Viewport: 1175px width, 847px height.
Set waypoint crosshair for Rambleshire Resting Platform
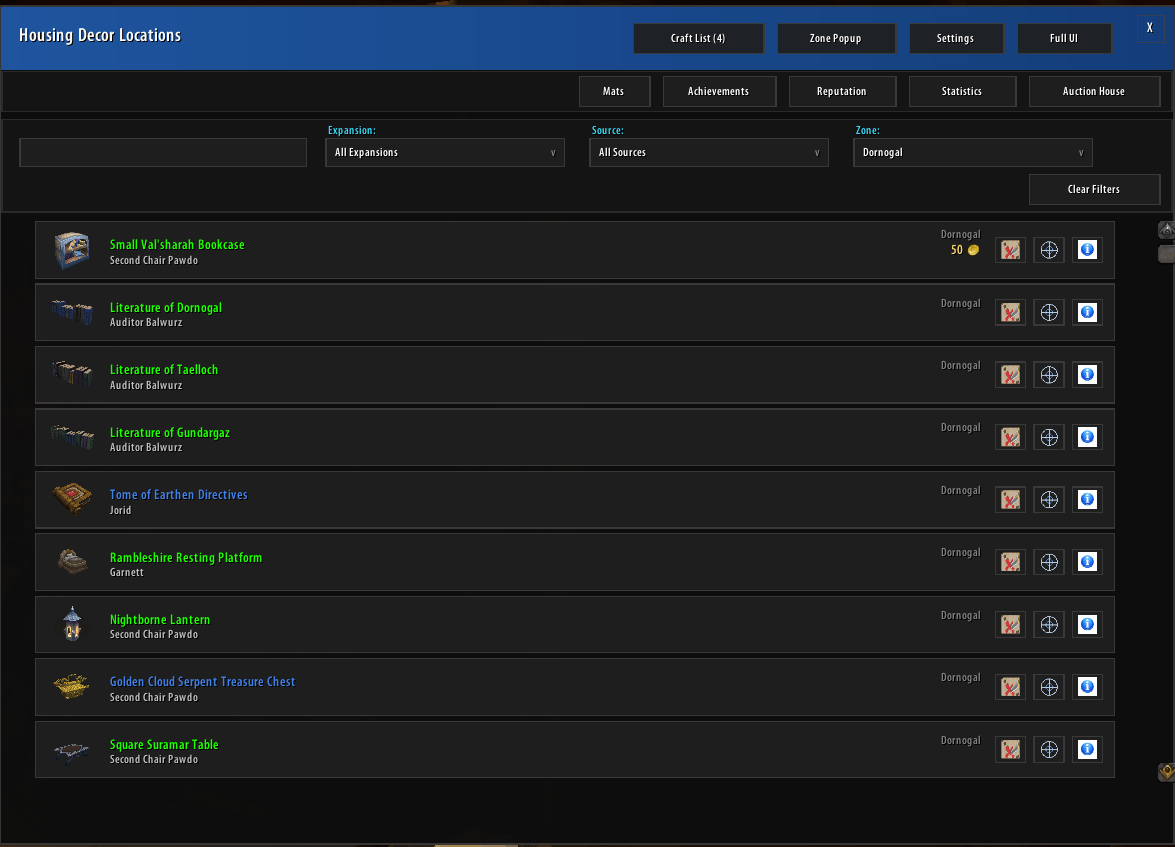(x=1049, y=561)
